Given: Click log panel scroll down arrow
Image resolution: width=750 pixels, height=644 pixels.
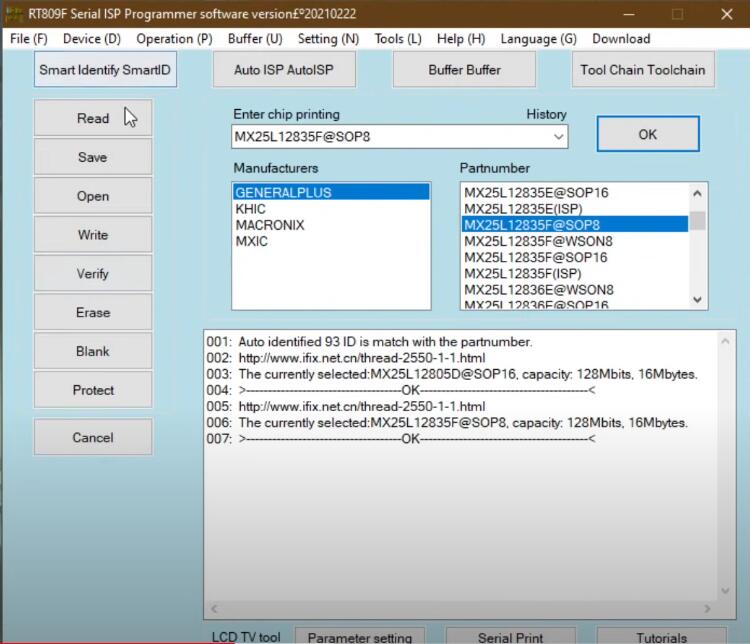Looking at the screenshot, I should [x=725, y=590].
